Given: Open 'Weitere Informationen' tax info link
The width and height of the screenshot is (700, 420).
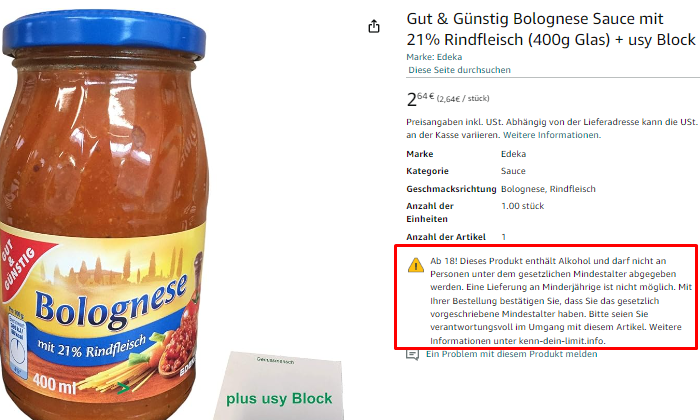Looking at the screenshot, I should tap(552, 135).
